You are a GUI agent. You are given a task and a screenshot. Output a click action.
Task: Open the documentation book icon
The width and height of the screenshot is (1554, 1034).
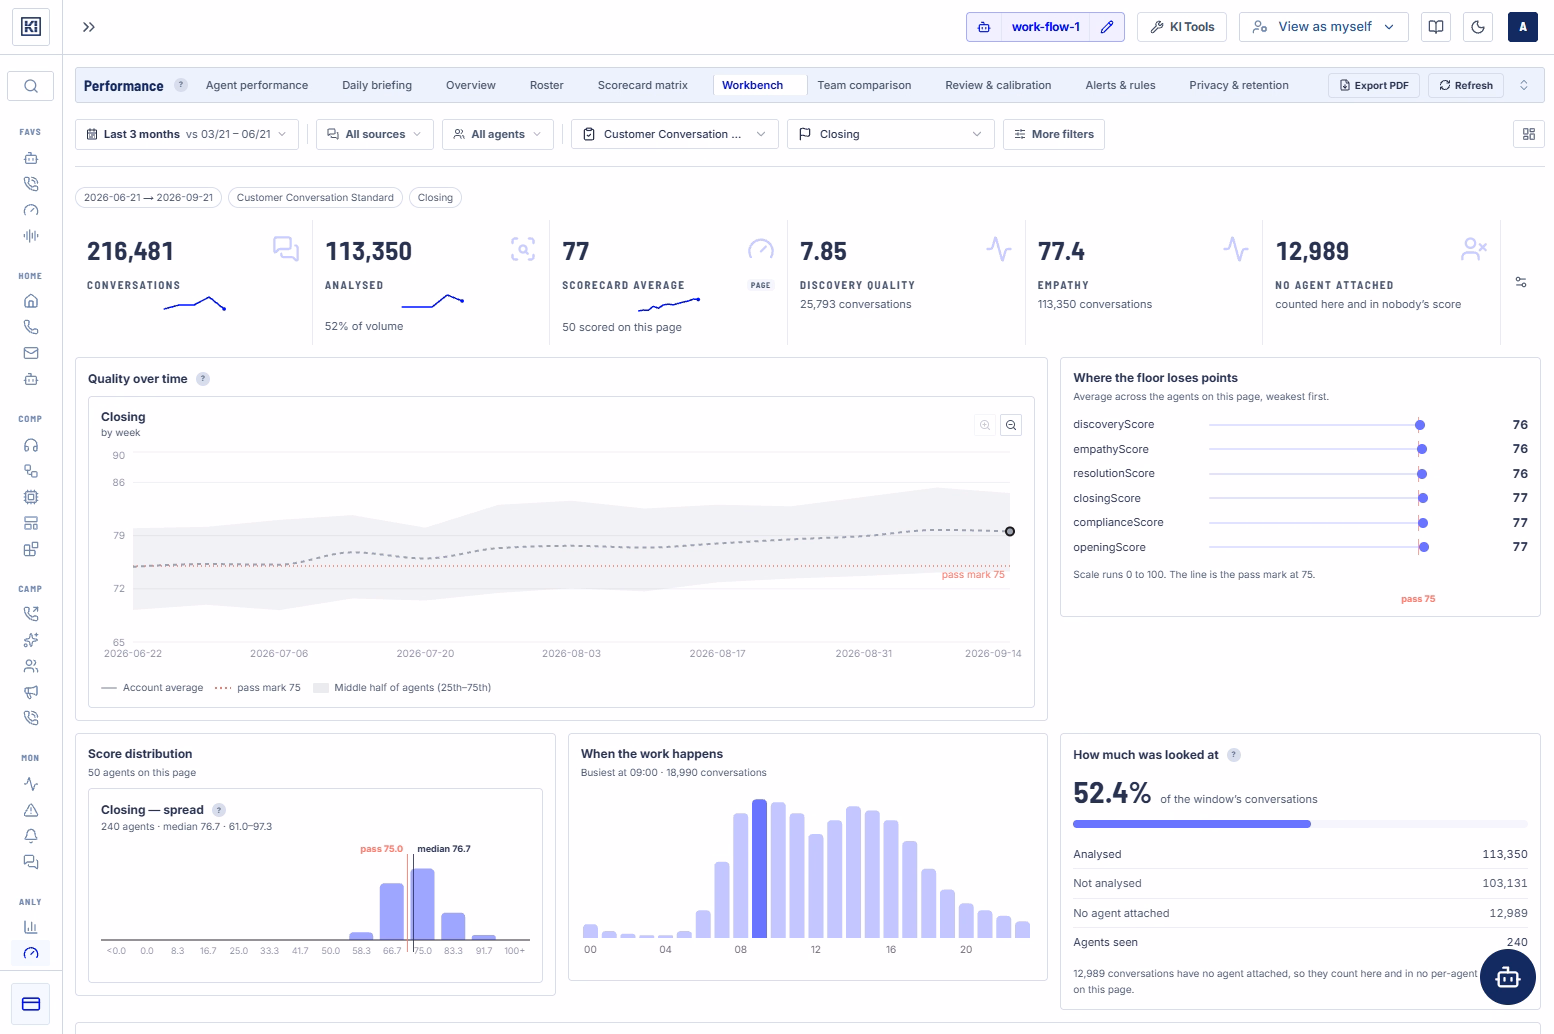[x=1436, y=27]
